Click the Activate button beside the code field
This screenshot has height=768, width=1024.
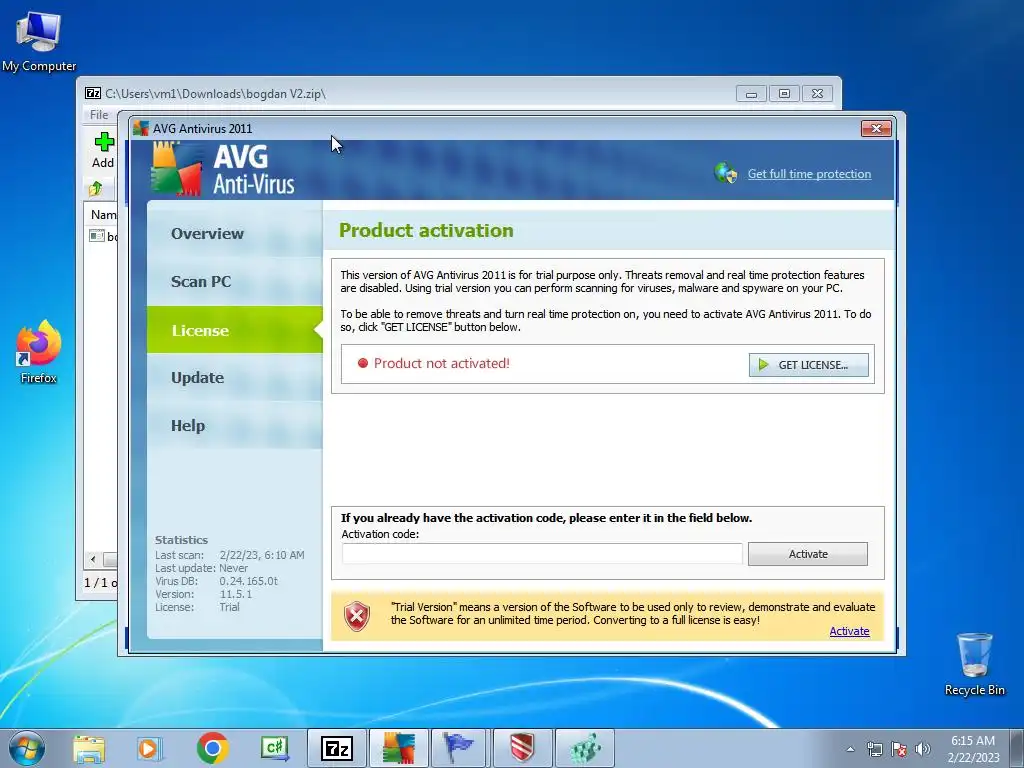pos(808,554)
